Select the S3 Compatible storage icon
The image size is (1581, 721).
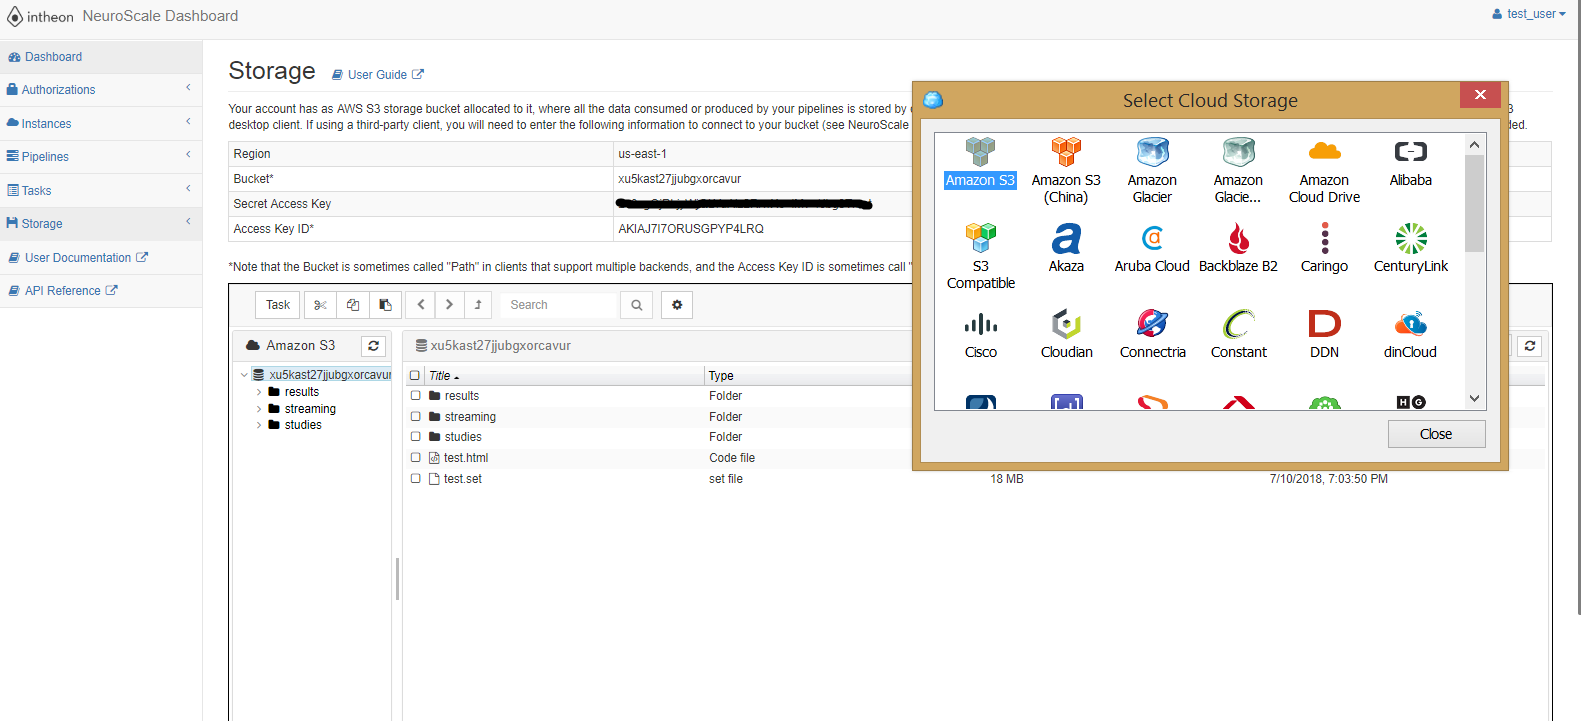pos(981,238)
